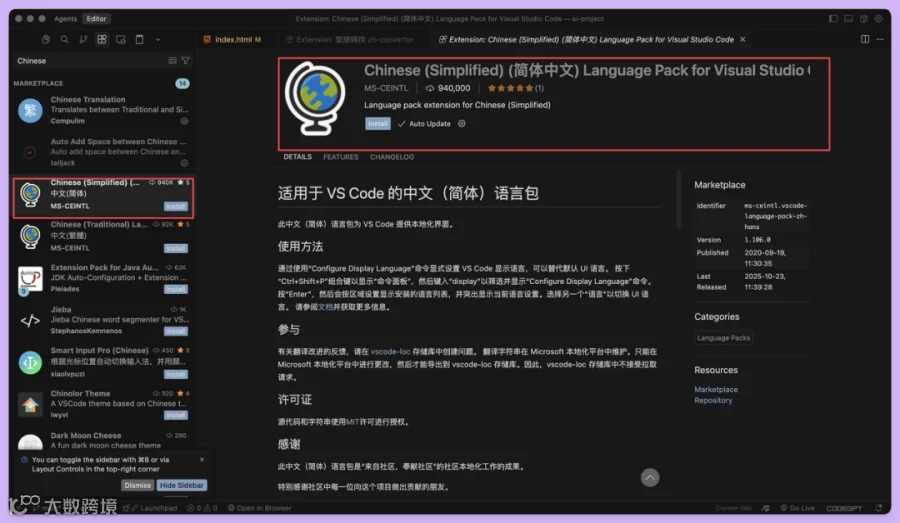Image resolution: width=900 pixels, height=523 pixels.
Task: Open the 文档 documentation link
Action: pos(325,307)
